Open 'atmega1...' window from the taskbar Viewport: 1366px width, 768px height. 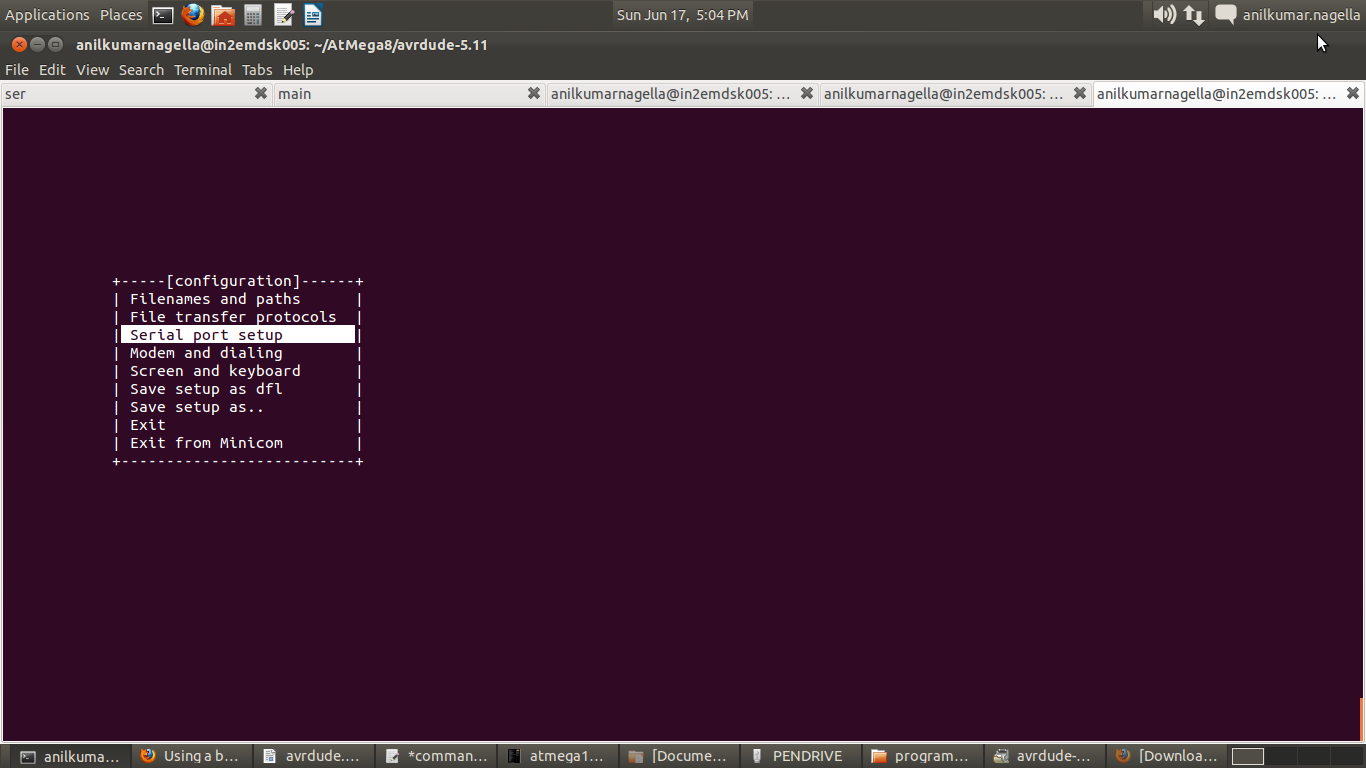556,756
